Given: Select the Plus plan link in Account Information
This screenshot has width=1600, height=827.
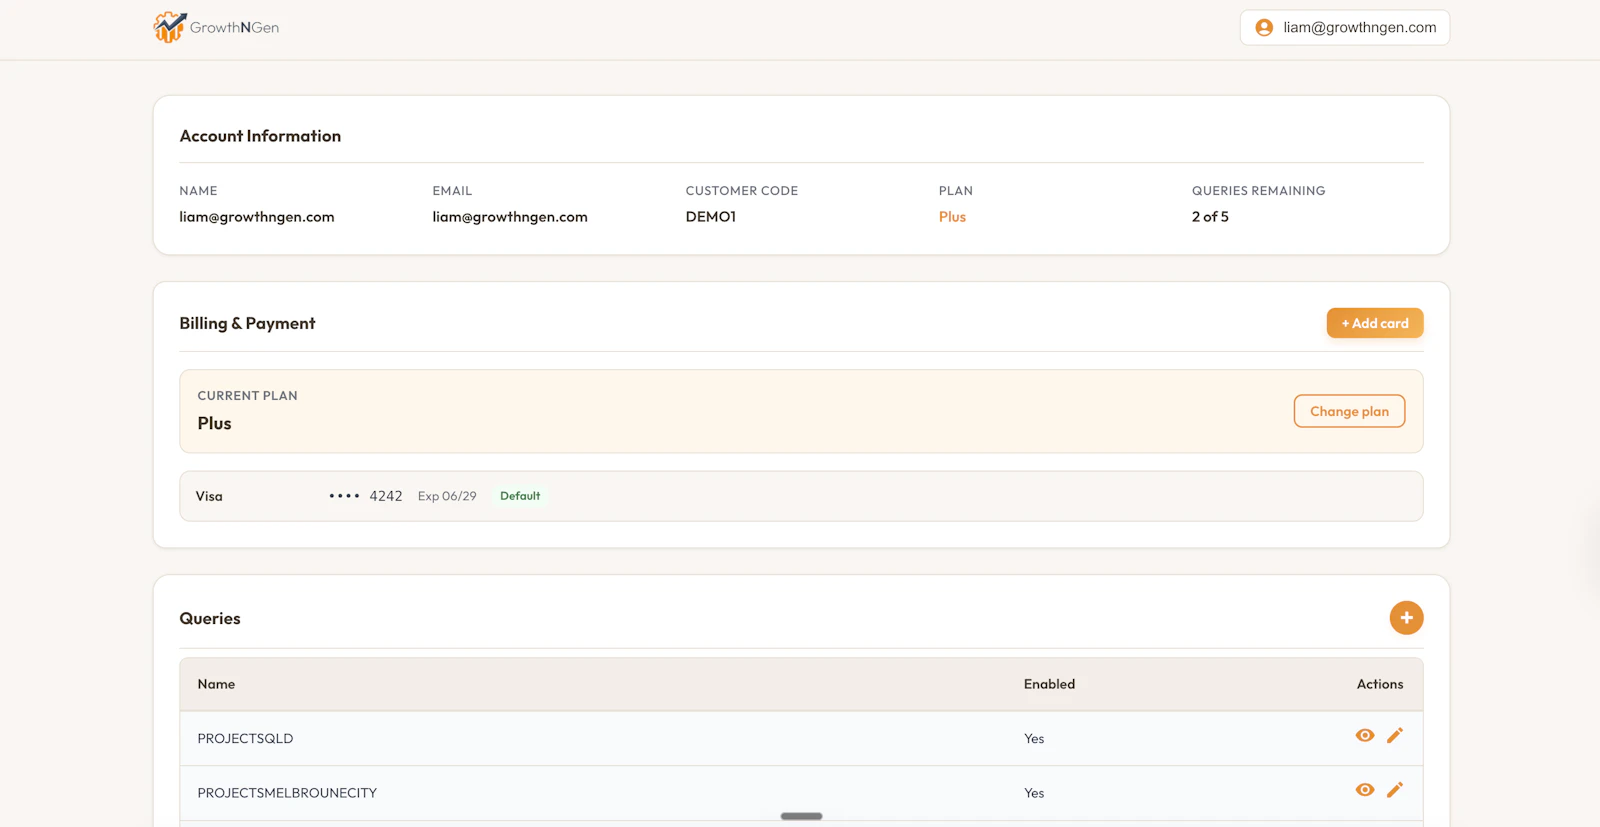Looking at the screenshot, I should pos(952,217).
